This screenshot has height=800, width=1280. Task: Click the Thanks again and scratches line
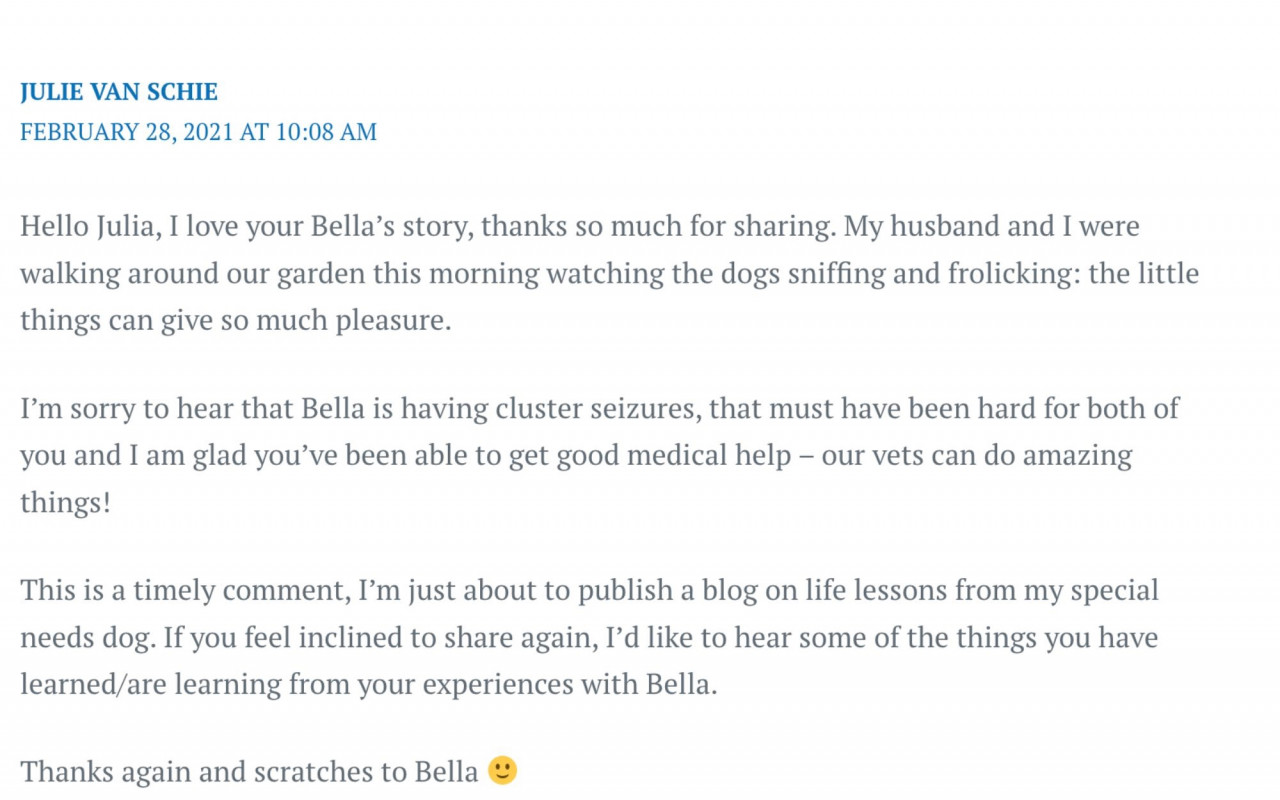(x=269, y=771)
